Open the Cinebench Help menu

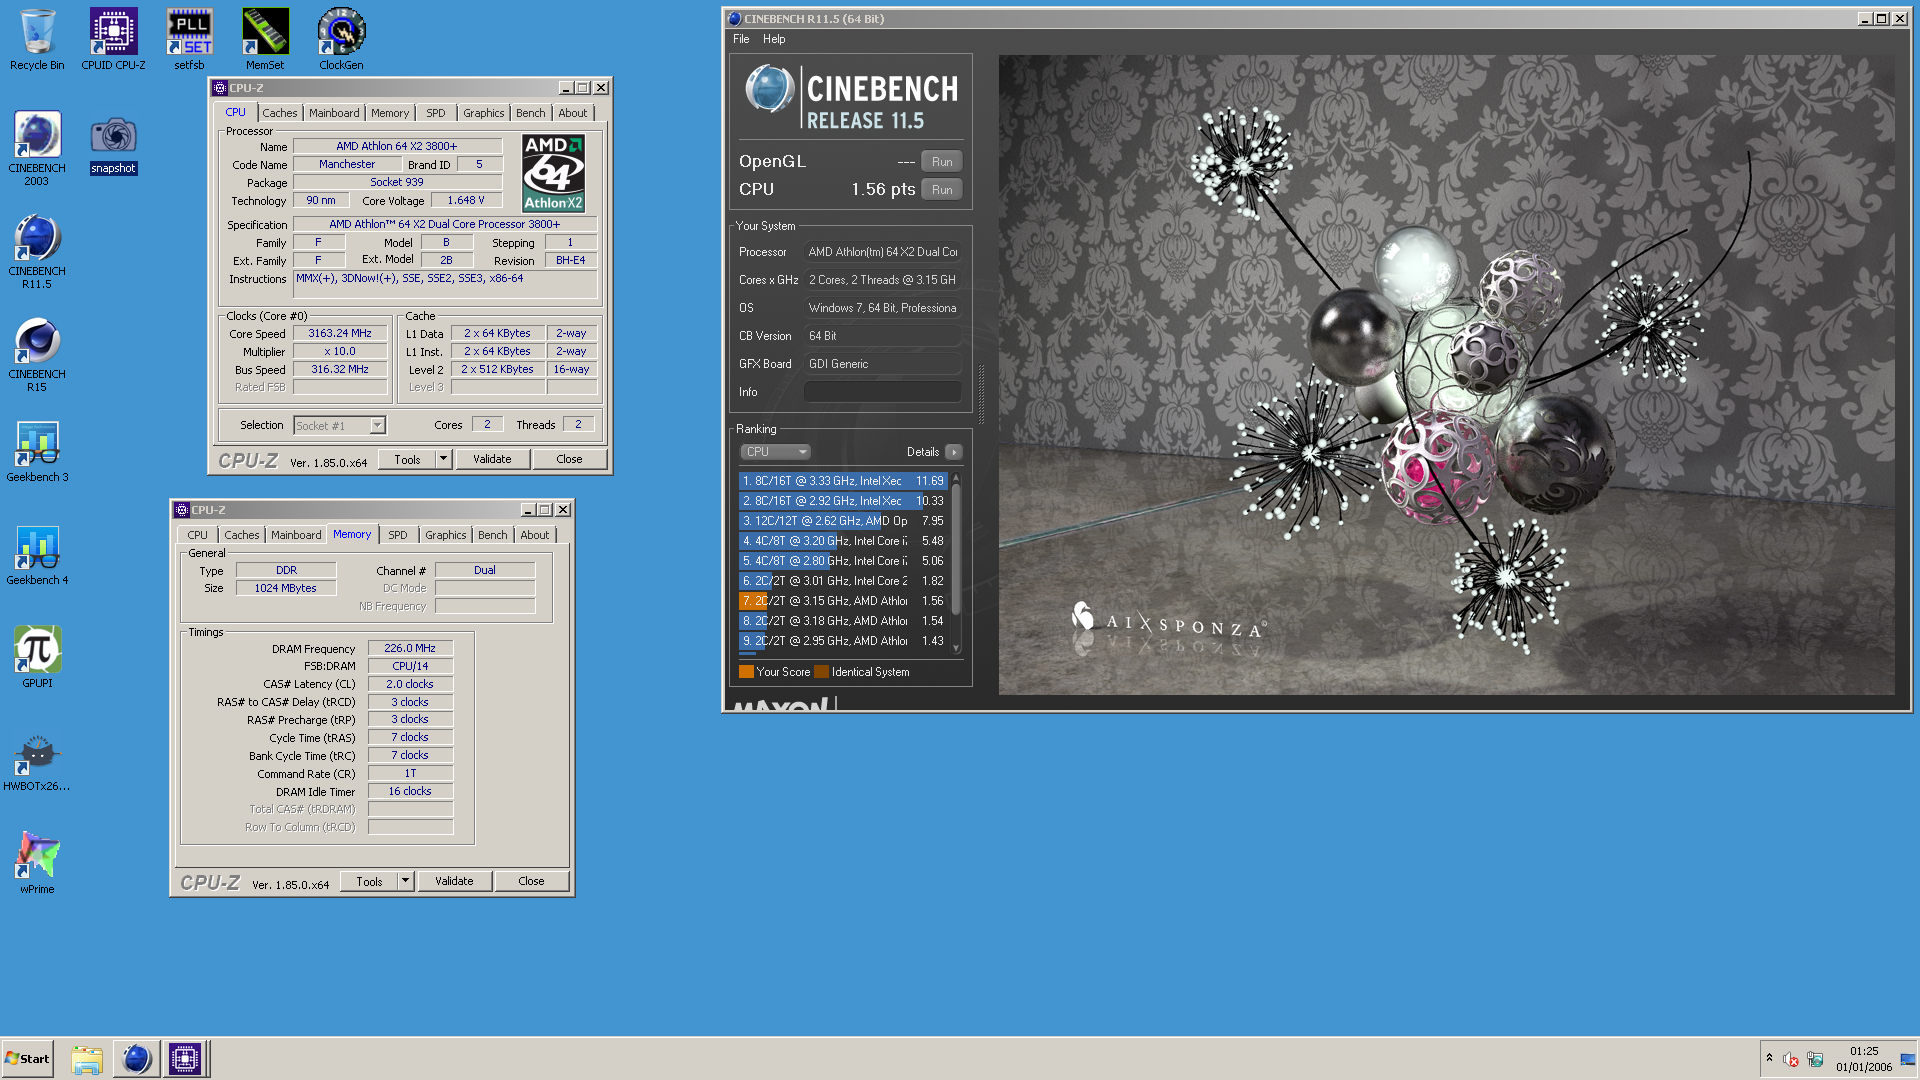coord(774,39)
